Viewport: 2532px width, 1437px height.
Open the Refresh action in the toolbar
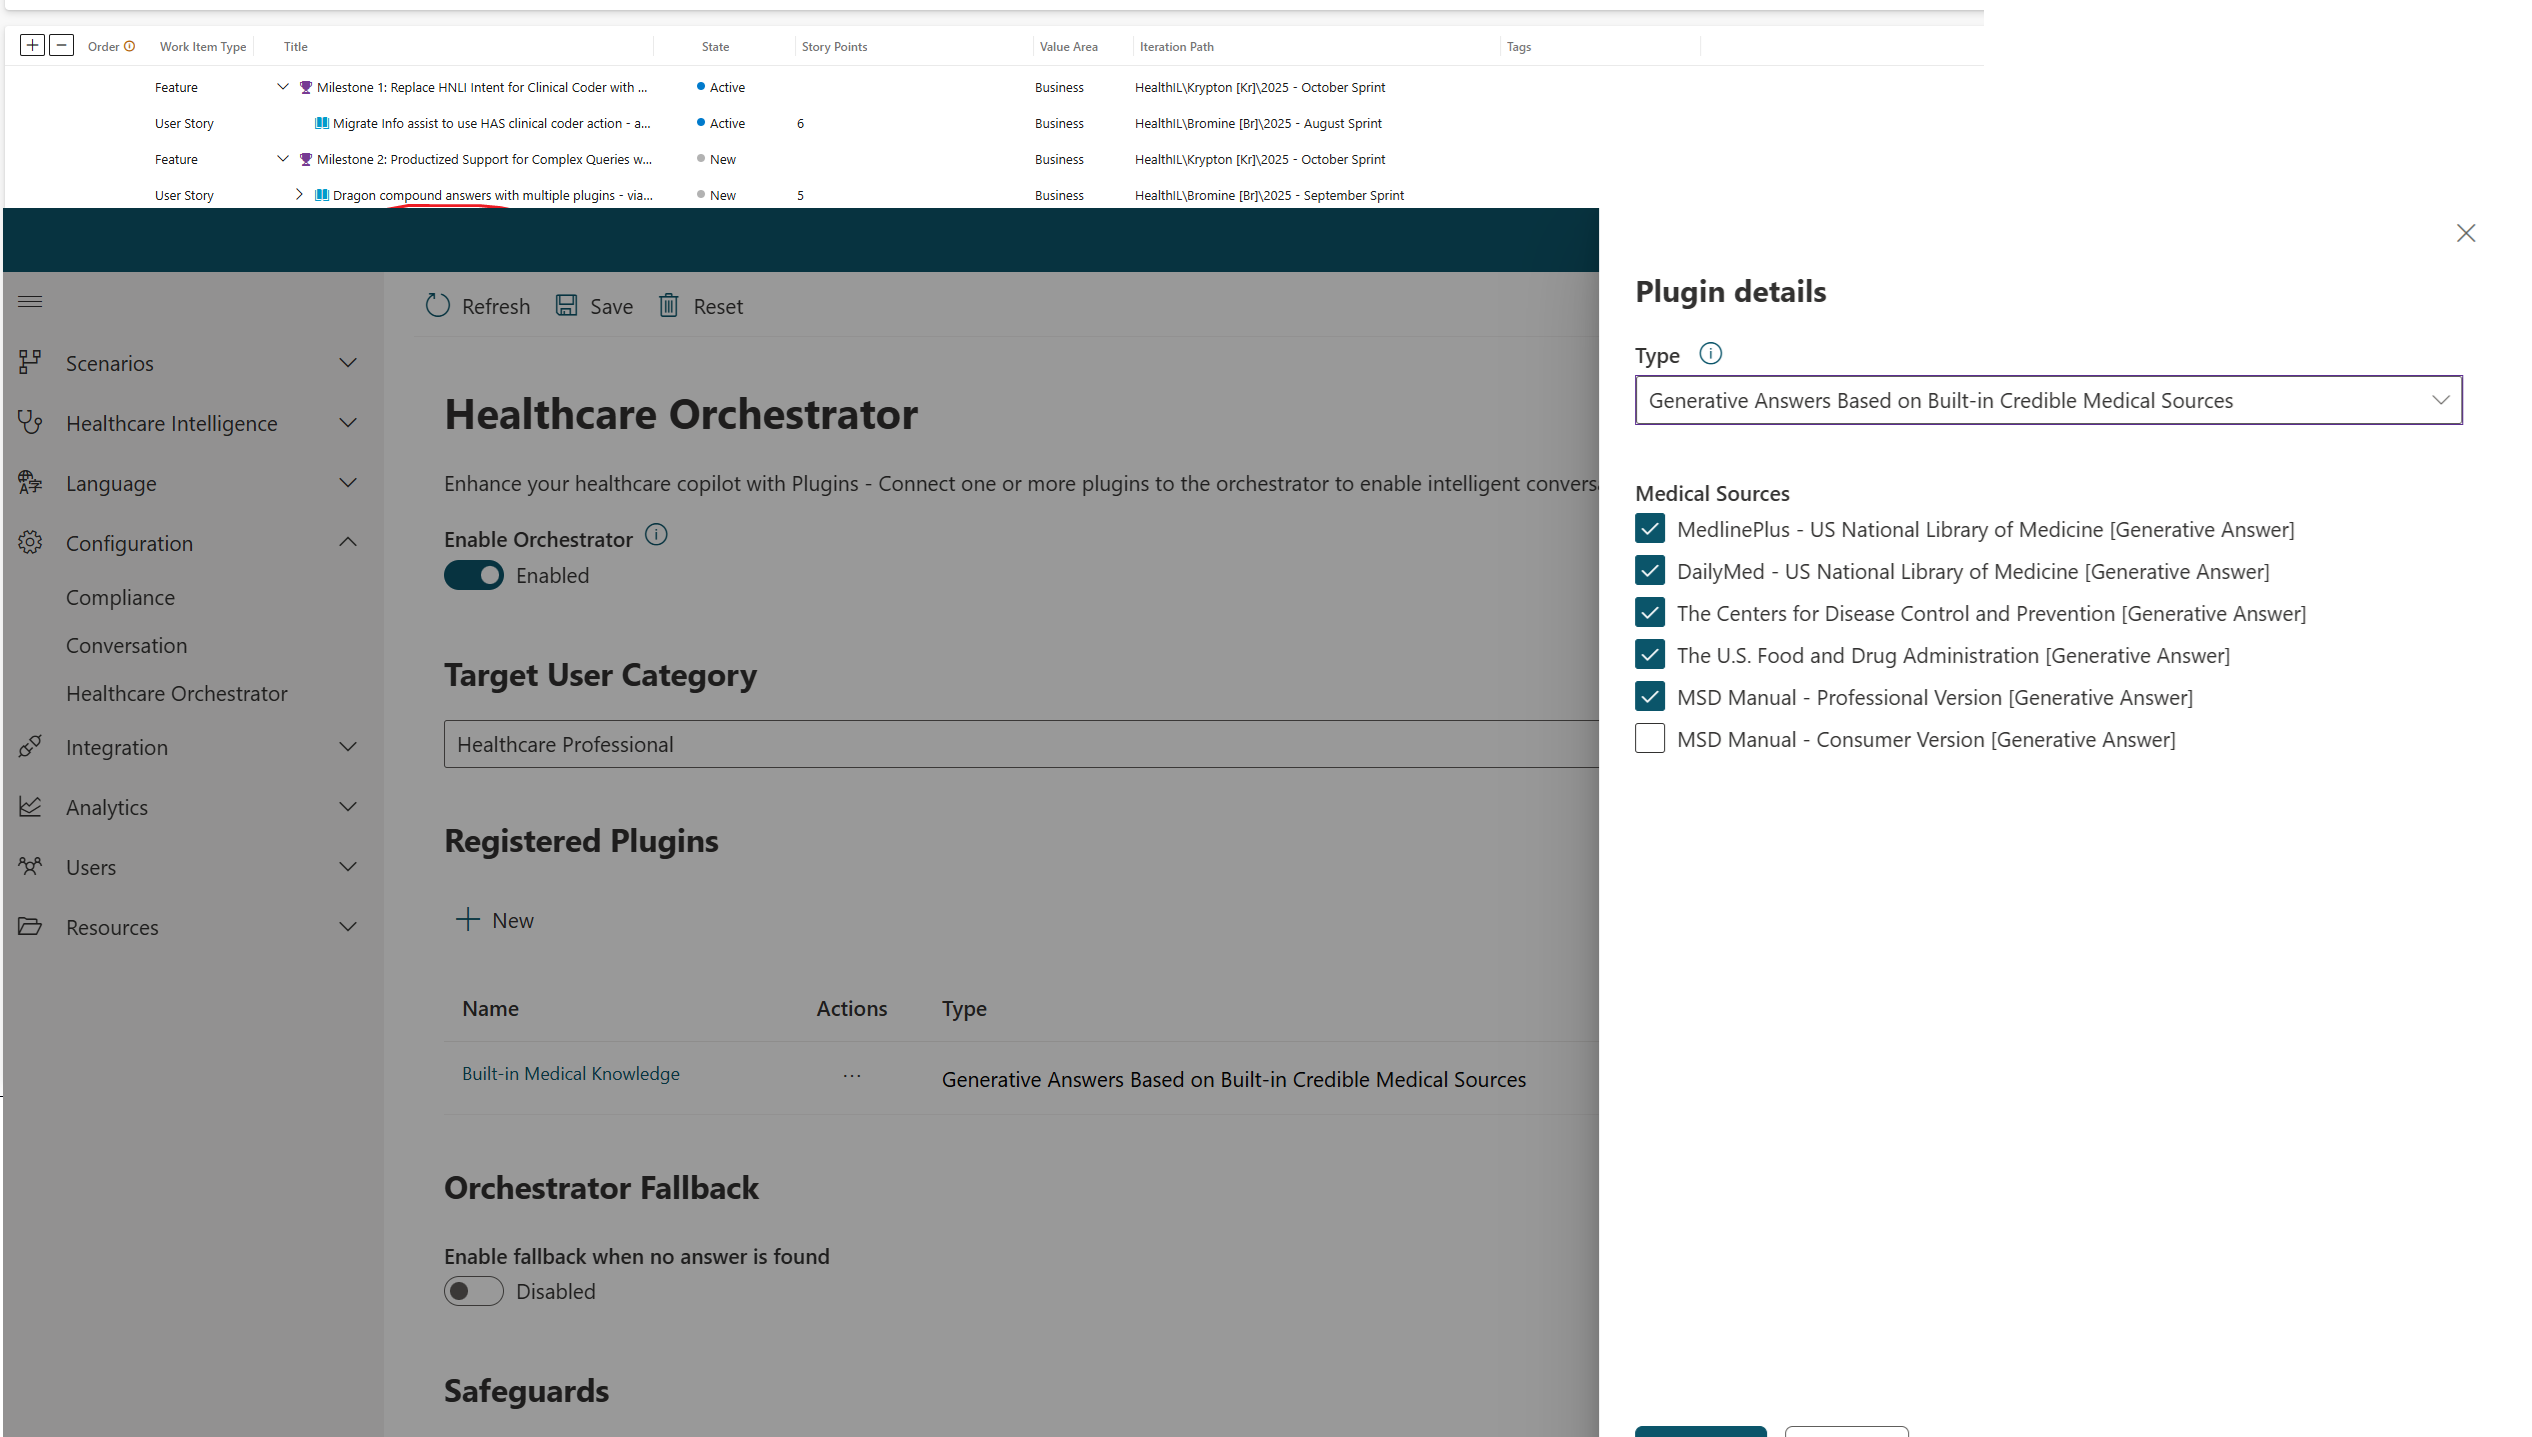[x=478, y=306]
